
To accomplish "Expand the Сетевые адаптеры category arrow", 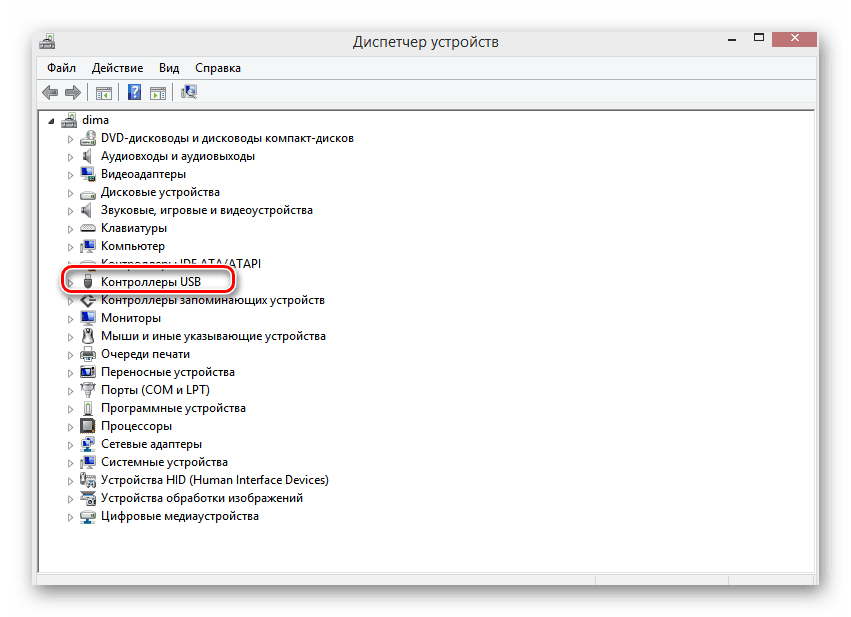I will [x=70, y=444].
